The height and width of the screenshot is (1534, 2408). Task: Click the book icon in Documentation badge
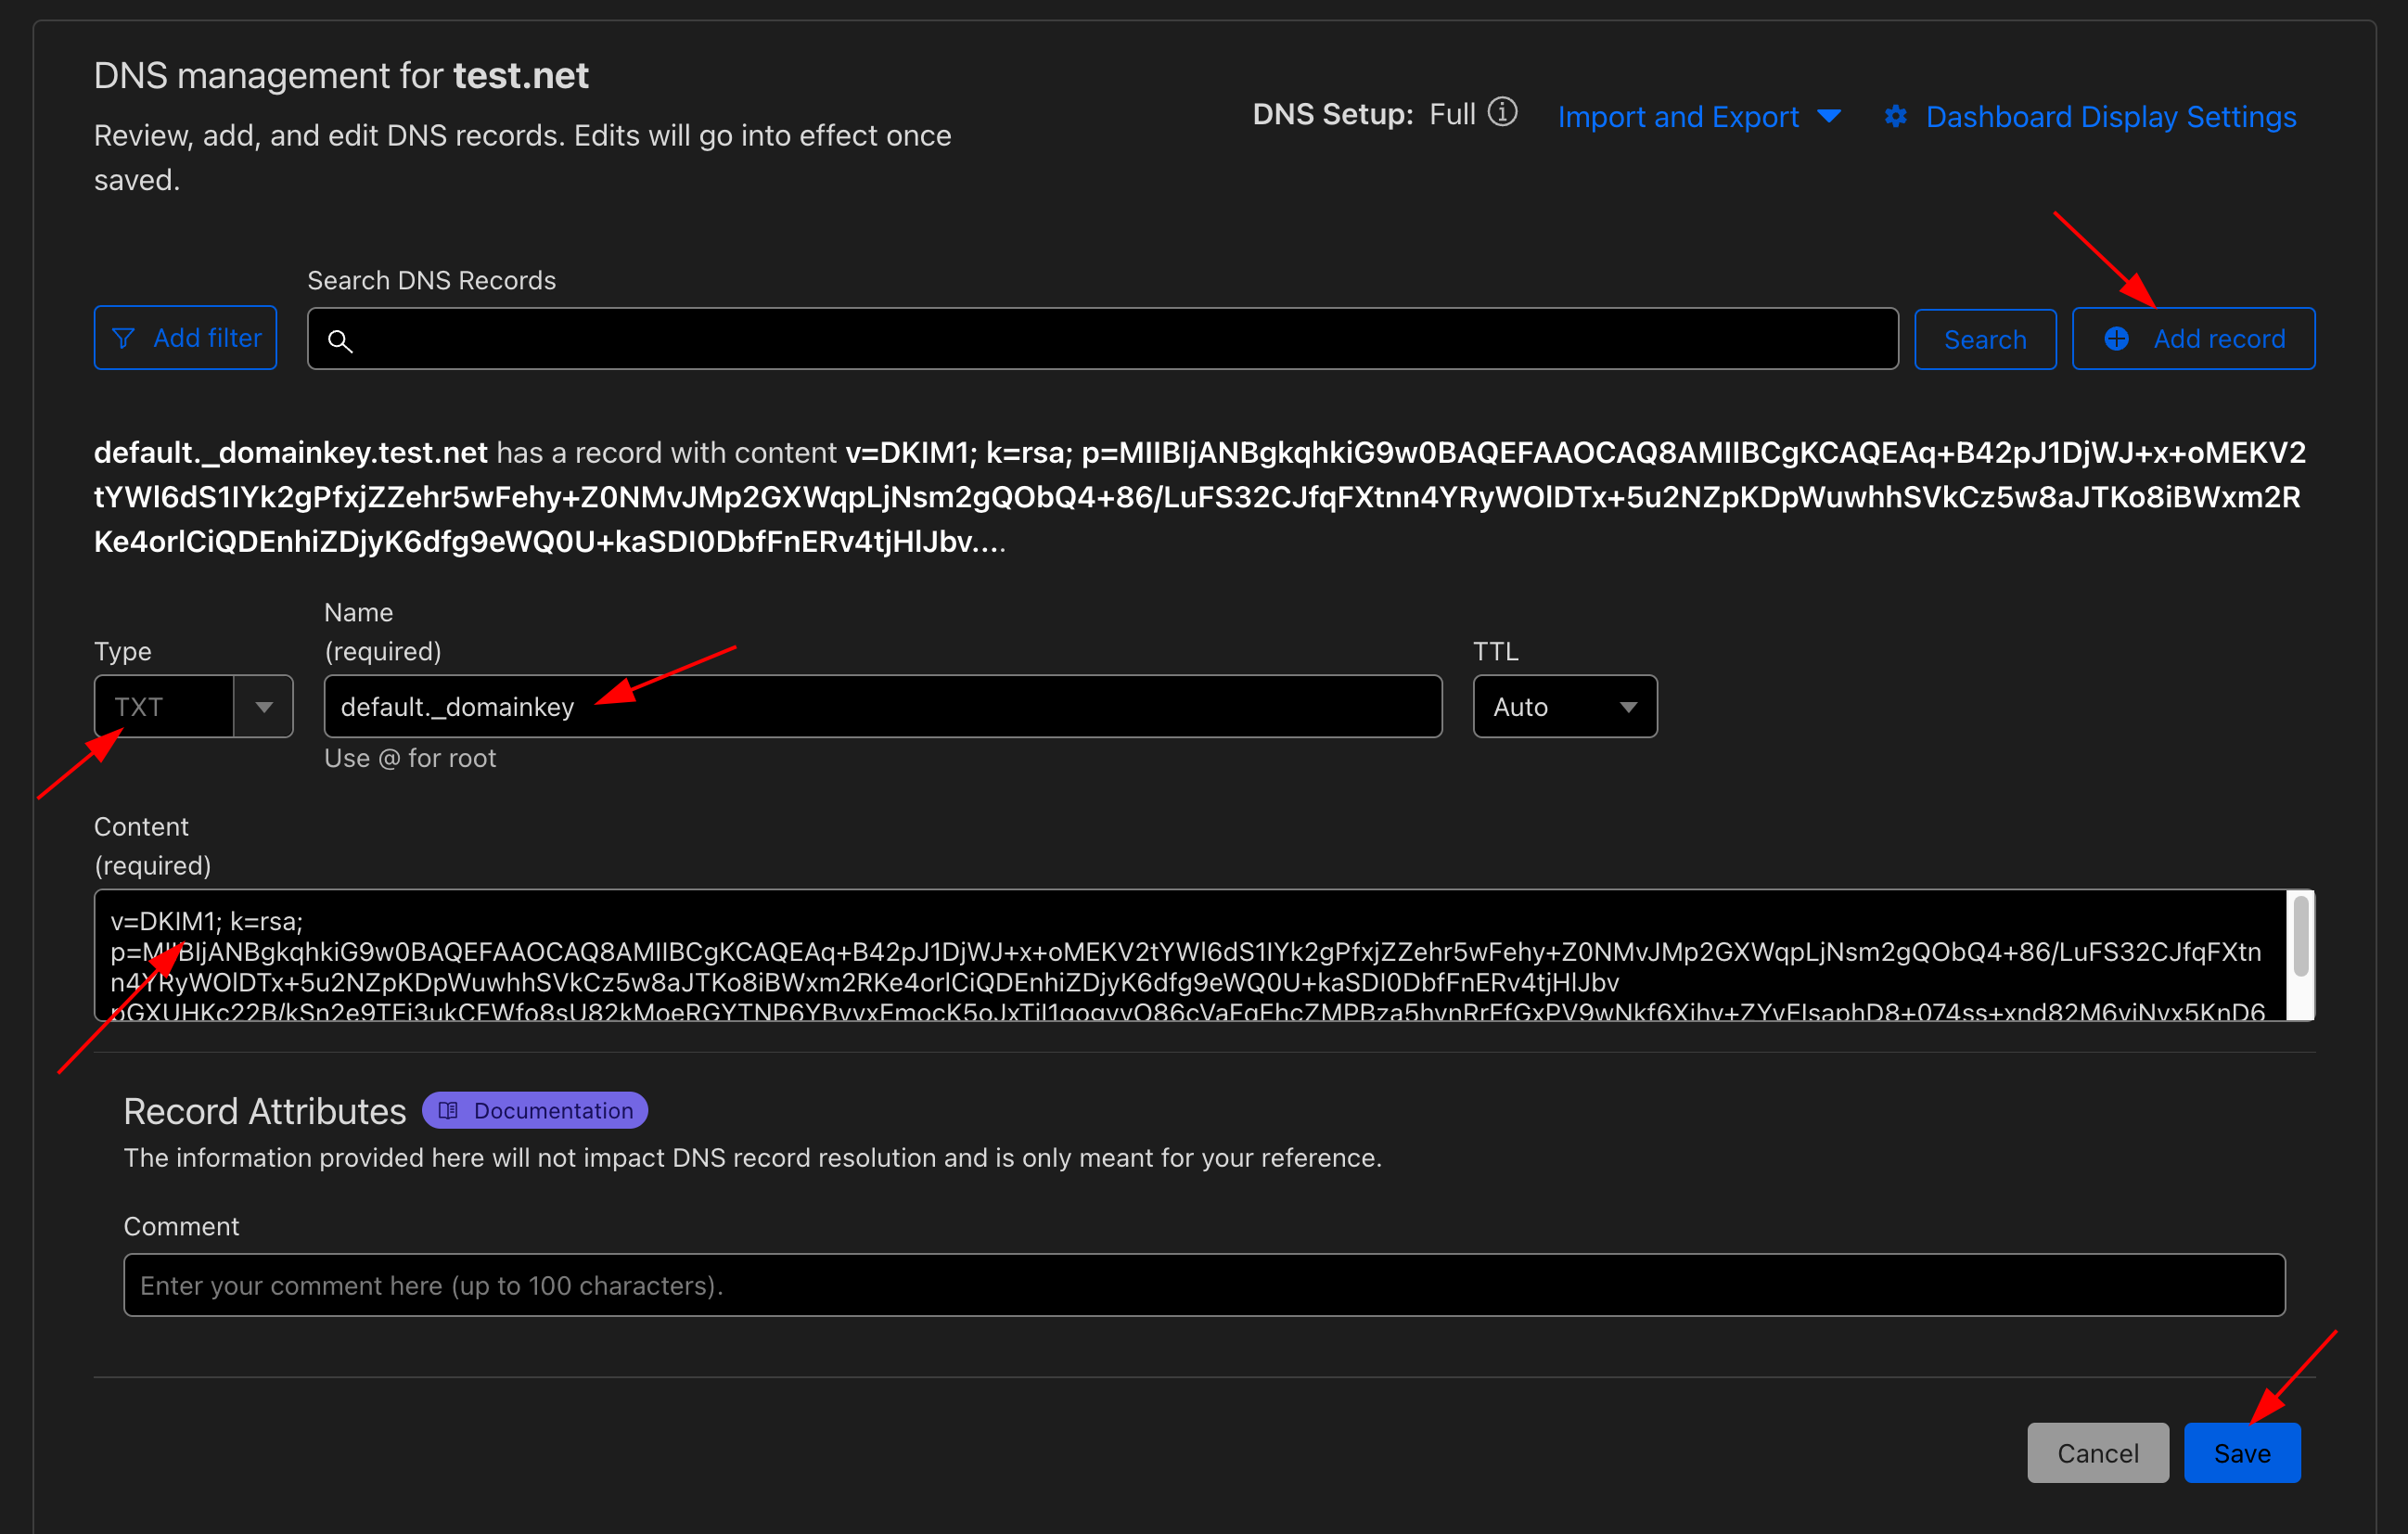click(x=448, y=1110)
